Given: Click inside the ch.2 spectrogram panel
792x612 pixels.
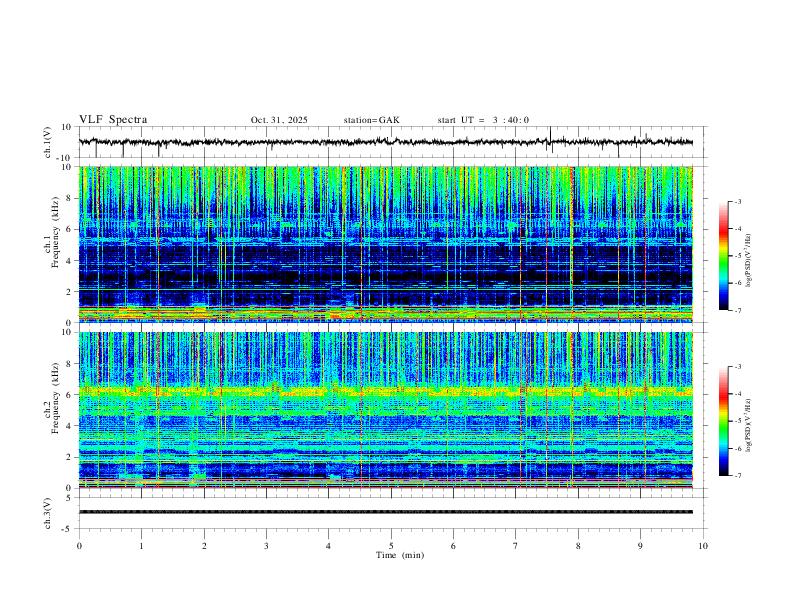Looking at the screenshot, I should tap(385, 410).
